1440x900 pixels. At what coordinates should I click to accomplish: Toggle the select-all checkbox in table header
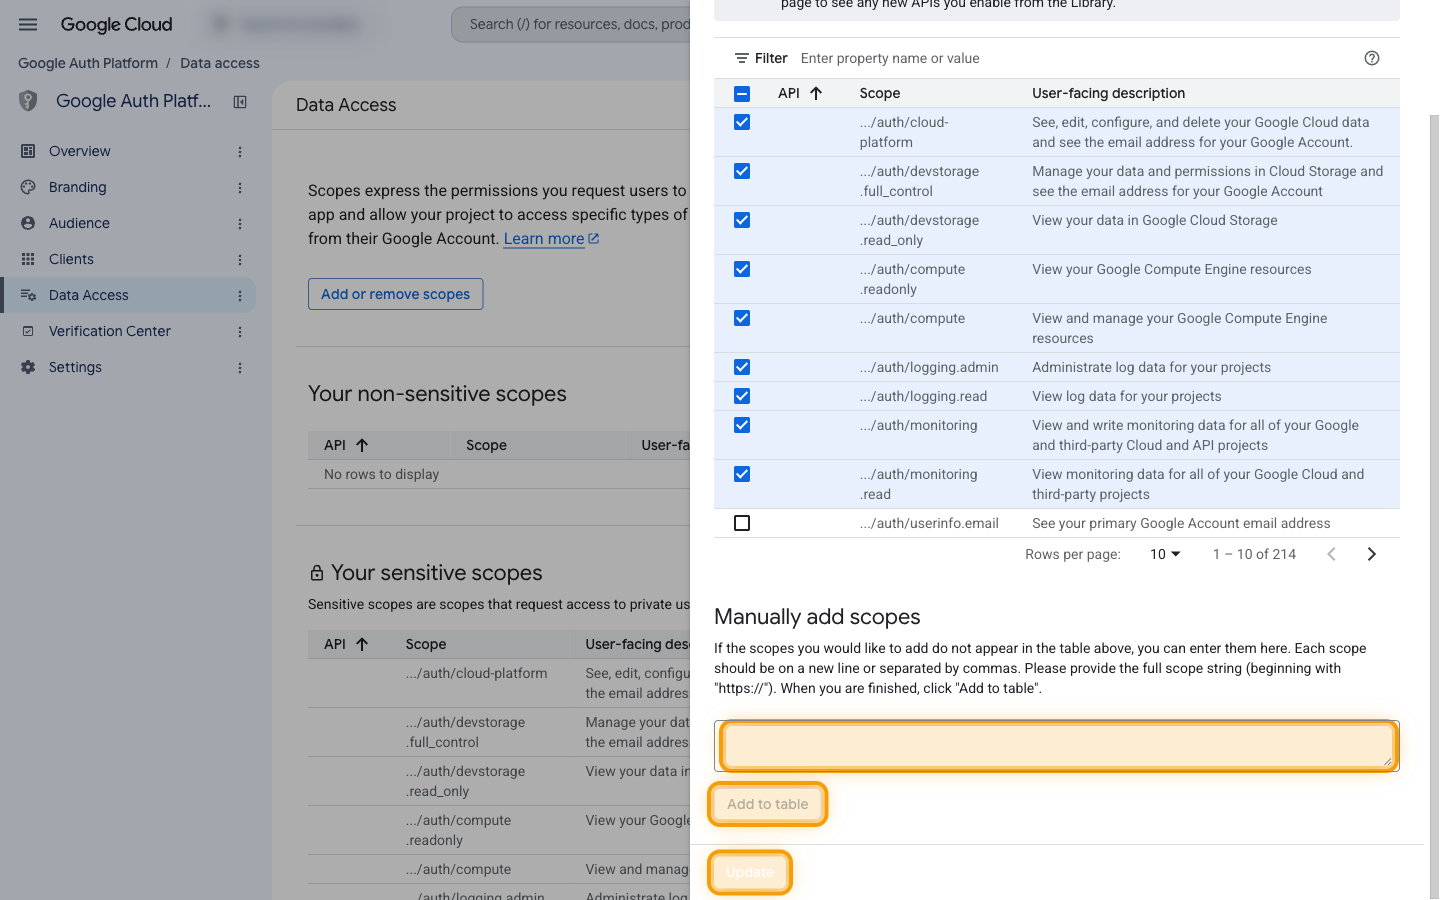point(742,93)
